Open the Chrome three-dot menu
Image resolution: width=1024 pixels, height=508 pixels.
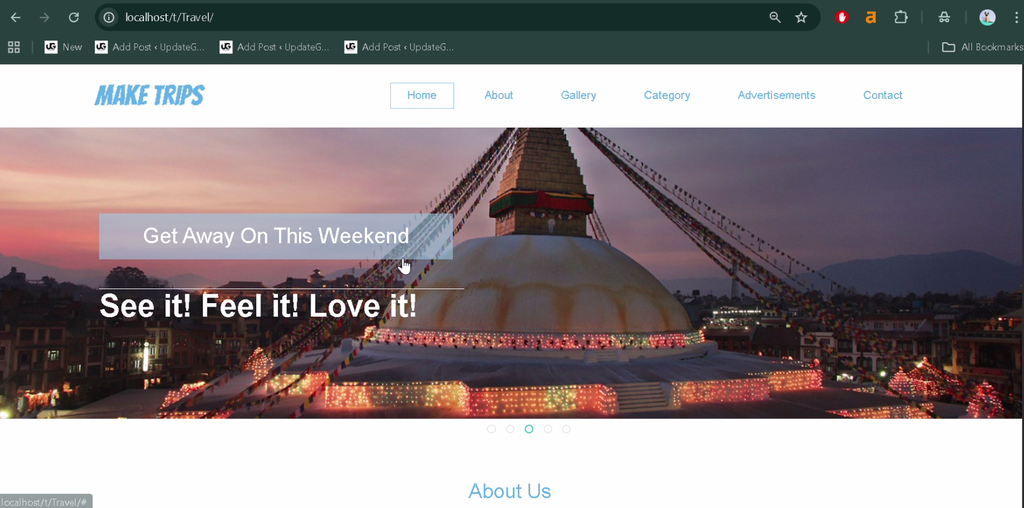tap(1016, 18)
